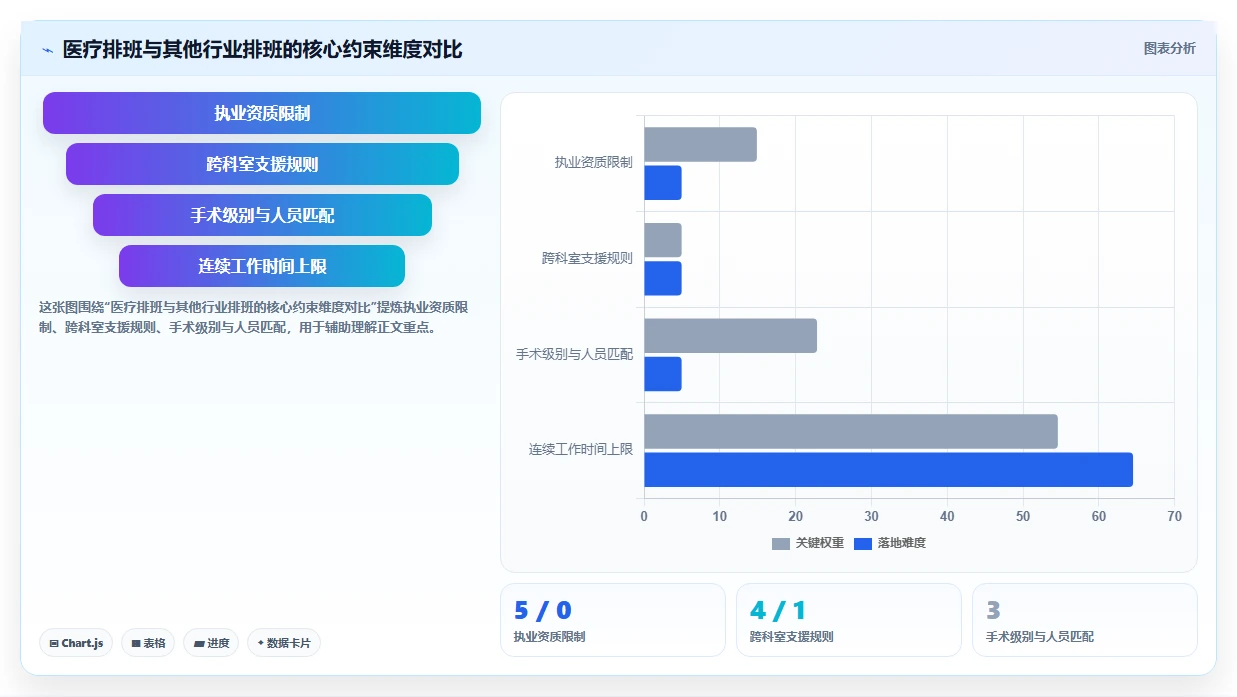Image resolution: width=1237 pixels, height=697 pixels.
Task: Click the description paragraph starting 这张图围绕
Action: point(253,317)
